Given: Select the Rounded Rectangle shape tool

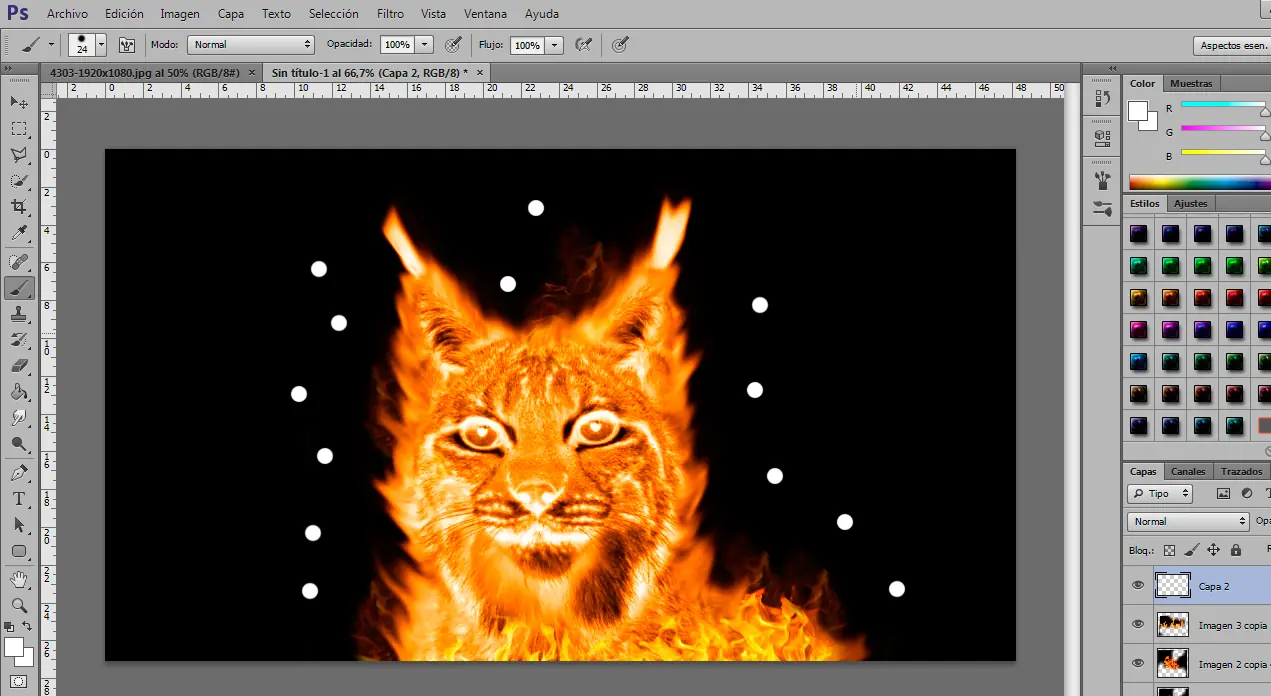Looking at the screenshot, I should 19,551.
